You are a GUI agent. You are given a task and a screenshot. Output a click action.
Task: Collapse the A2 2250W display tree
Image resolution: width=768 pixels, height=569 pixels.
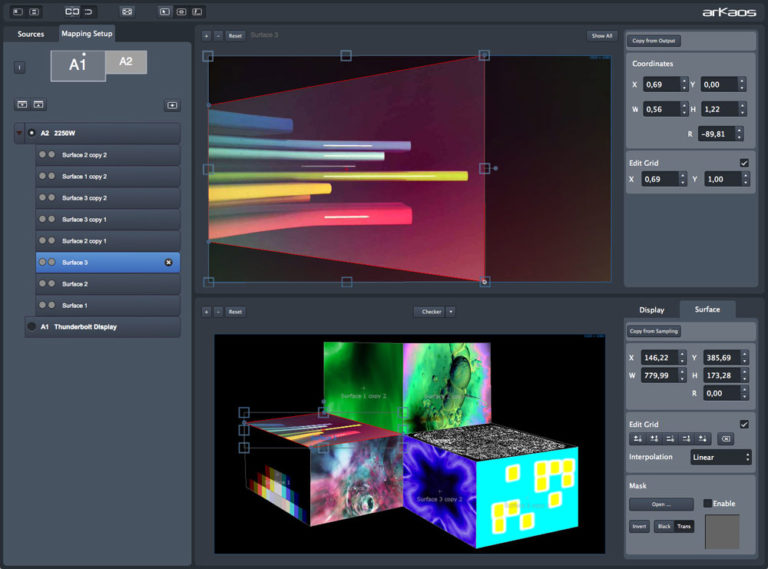tap(19, 133)
